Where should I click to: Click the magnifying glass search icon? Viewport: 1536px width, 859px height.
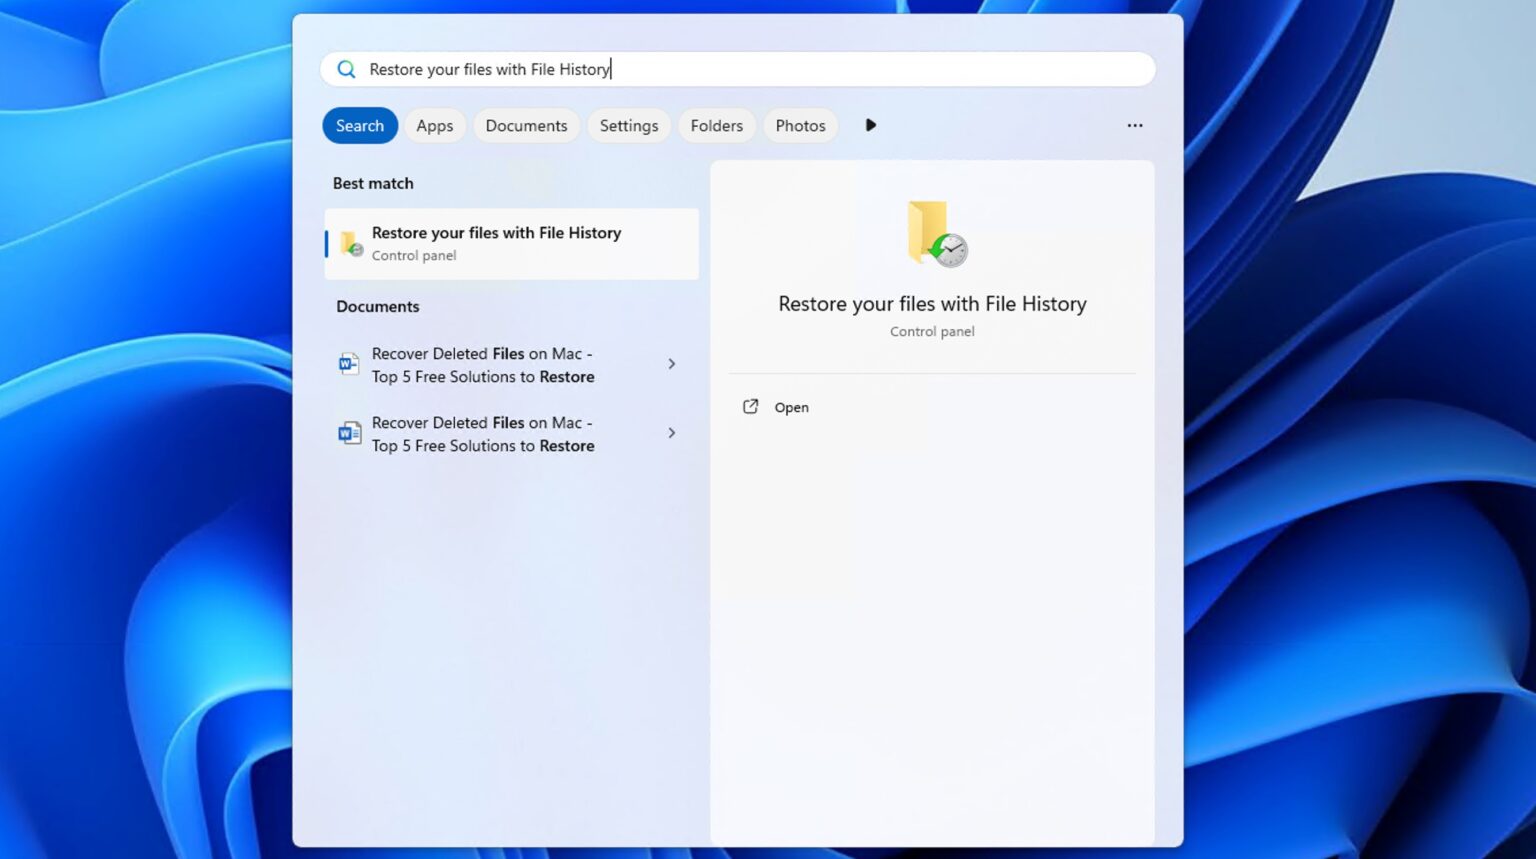coord(346,69)
